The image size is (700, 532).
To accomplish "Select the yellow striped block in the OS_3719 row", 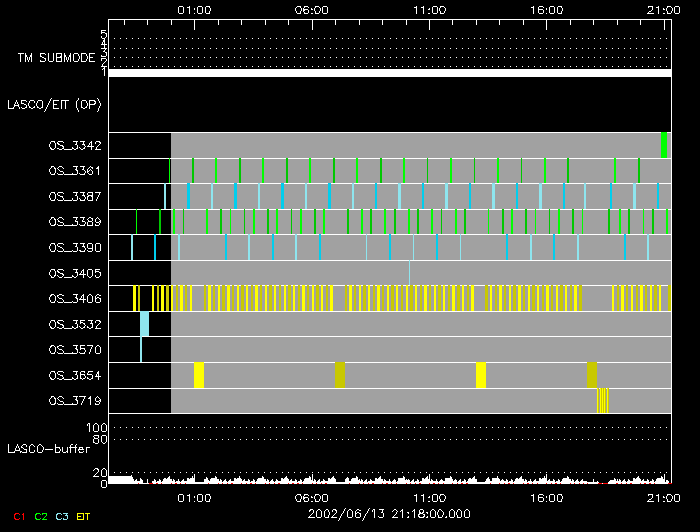I will (602, 401).
